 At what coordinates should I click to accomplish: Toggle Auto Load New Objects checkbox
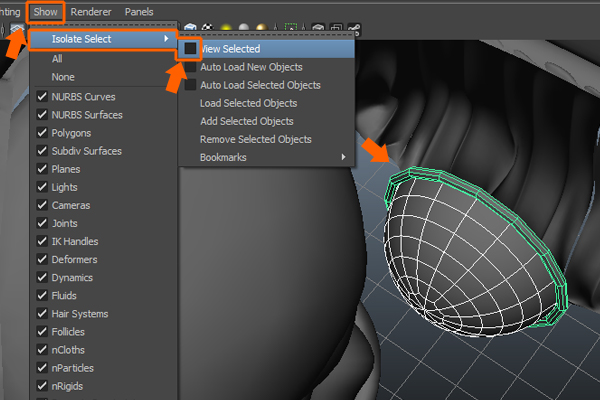coord(190,67)
